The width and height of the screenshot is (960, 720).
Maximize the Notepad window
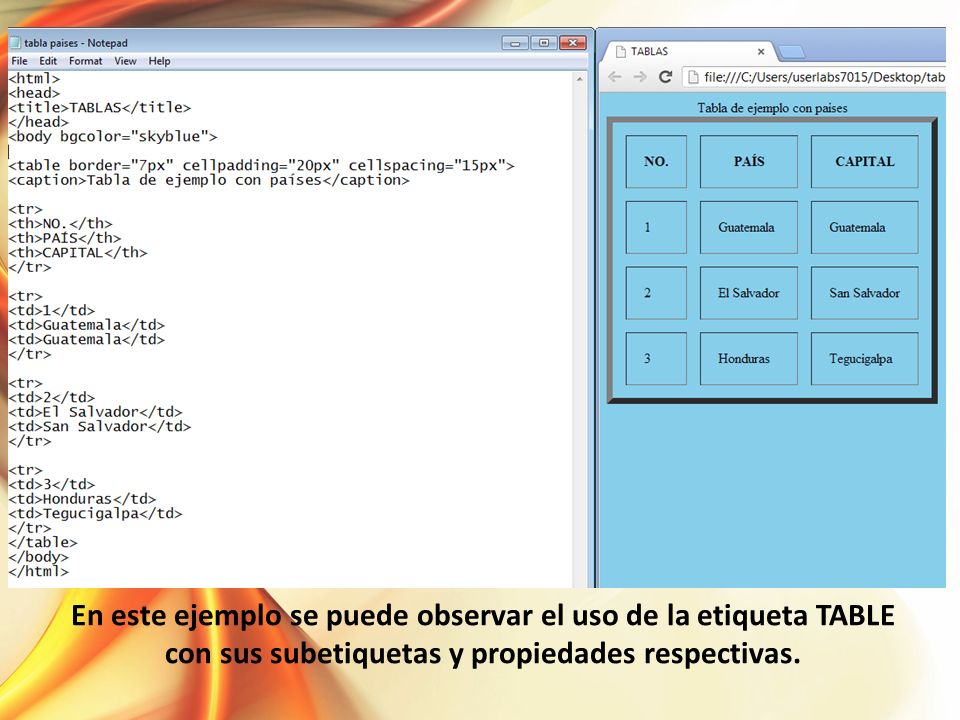coord(544,43)
